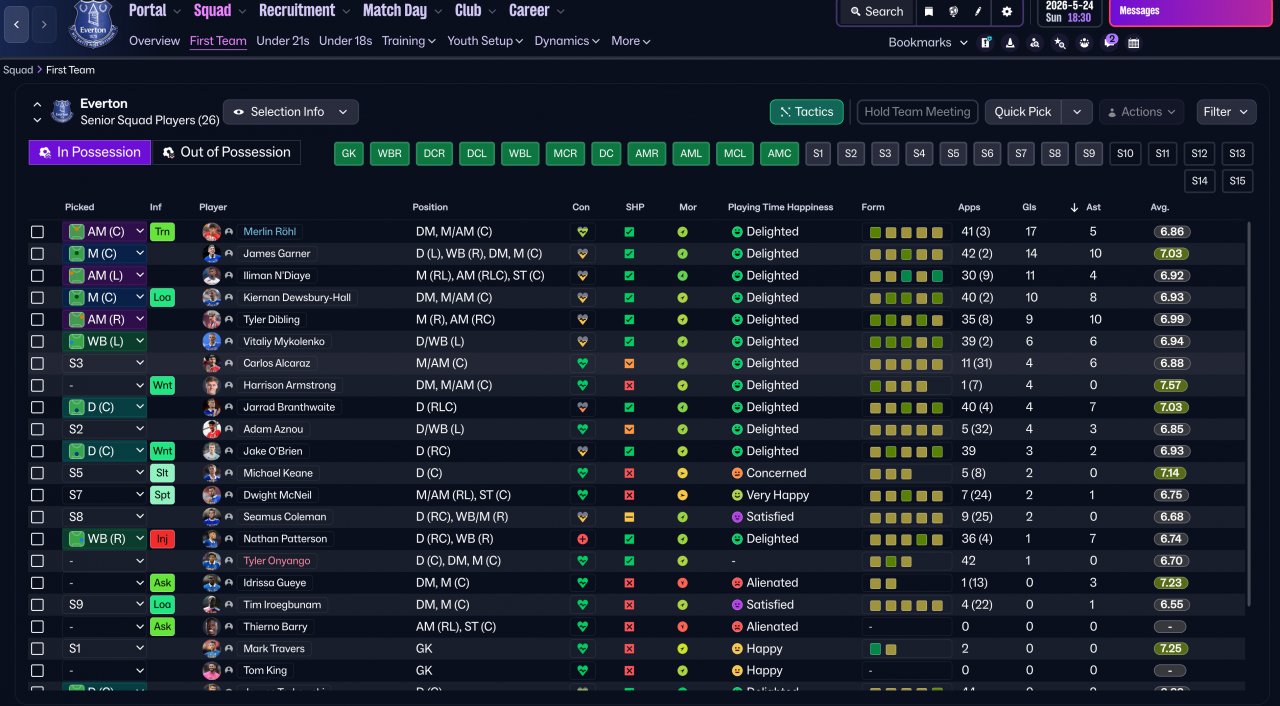Sort the table by the Ast column header
The image size is (1280, 706).
1093,207
